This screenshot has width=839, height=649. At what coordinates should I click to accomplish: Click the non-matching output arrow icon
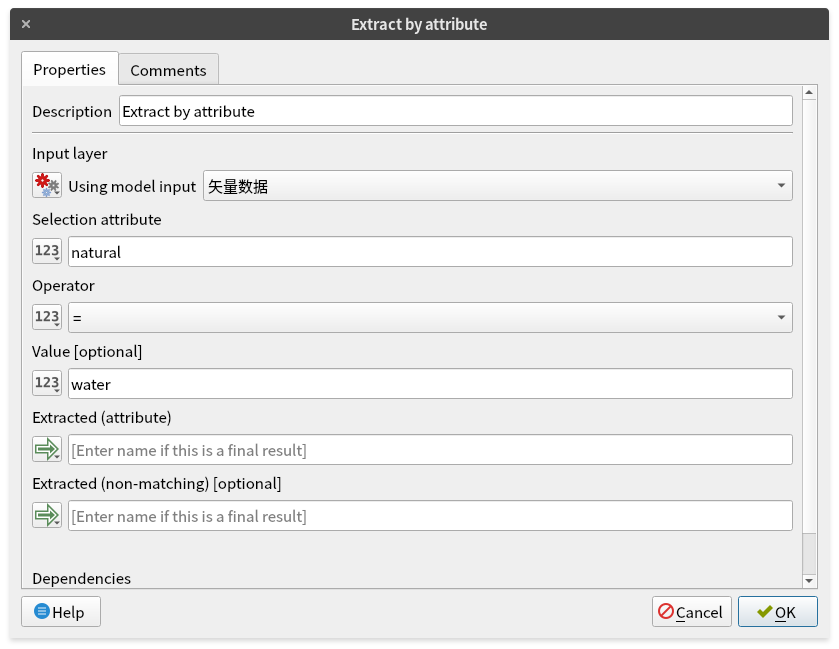[47, 516]
